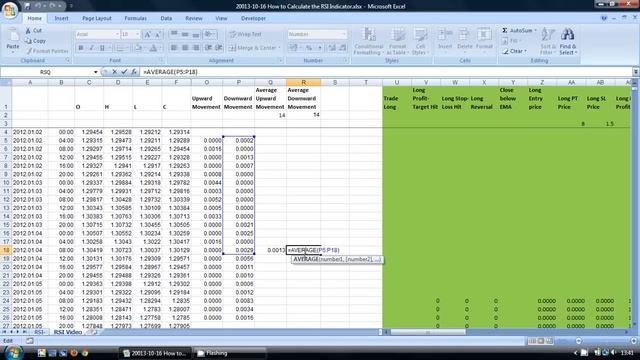Open the Formulas ribbon tab

[x=136, y=18]
